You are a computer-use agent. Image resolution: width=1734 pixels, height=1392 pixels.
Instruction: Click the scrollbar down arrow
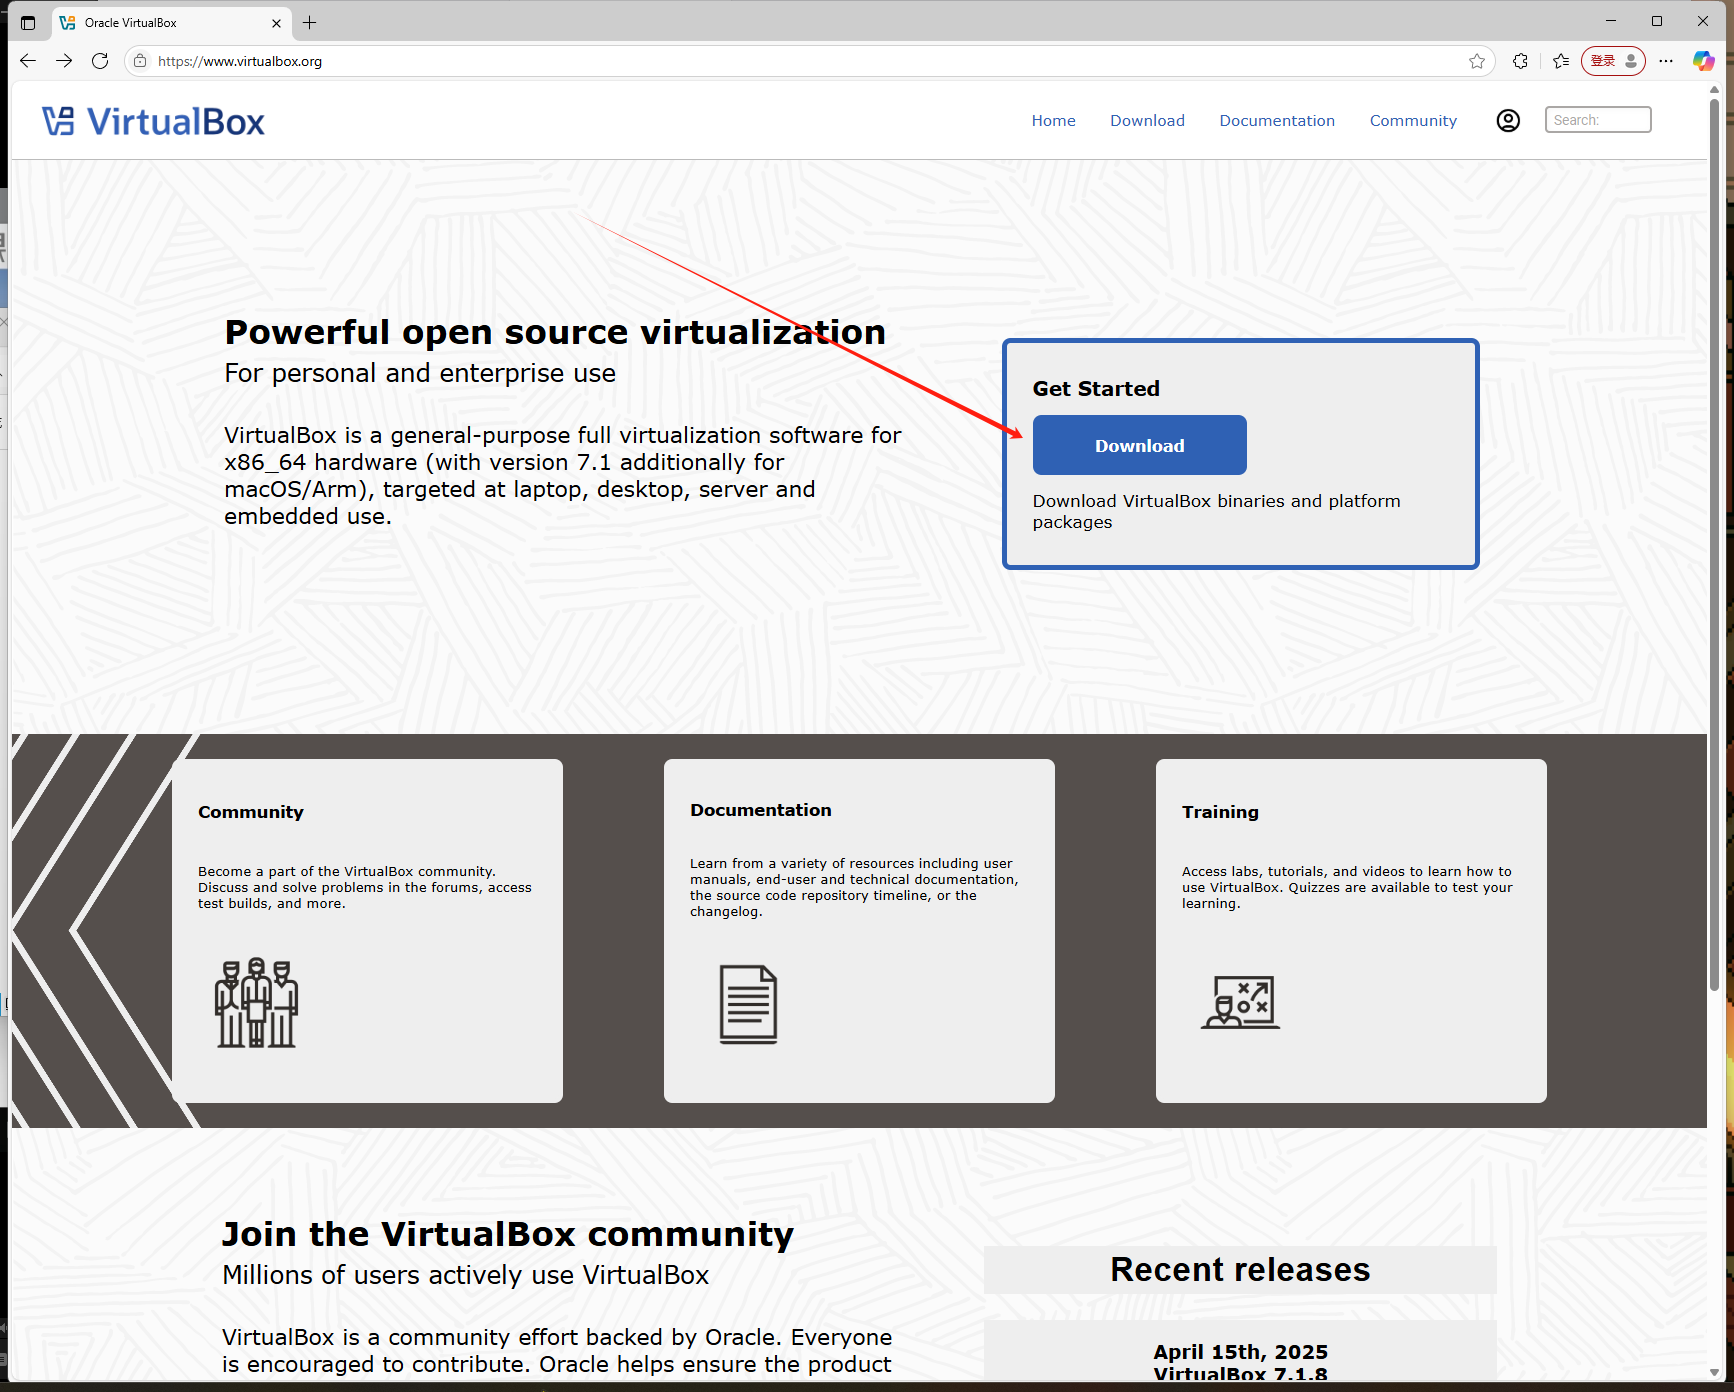(x=1714, y=1373)
